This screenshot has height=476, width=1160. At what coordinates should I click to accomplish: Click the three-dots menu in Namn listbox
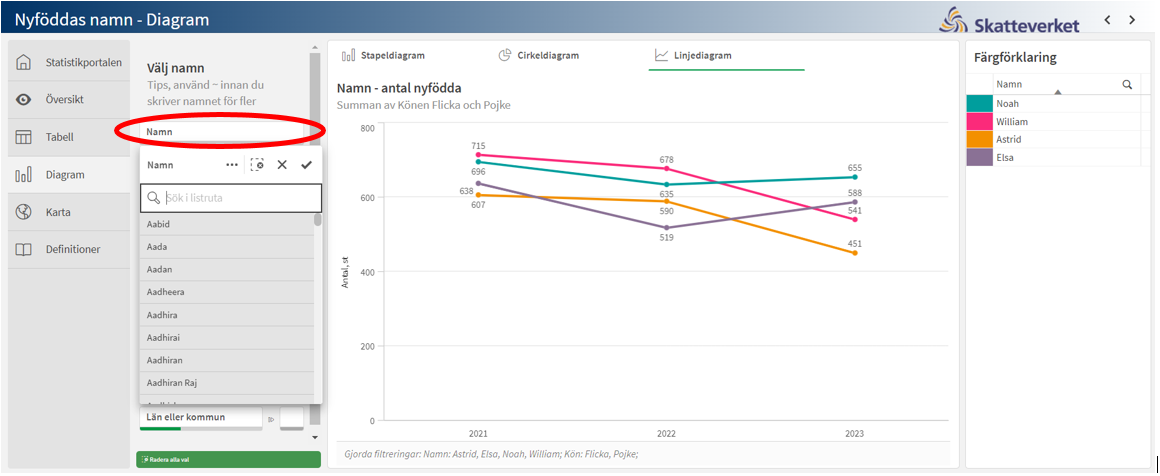point(232,165)
